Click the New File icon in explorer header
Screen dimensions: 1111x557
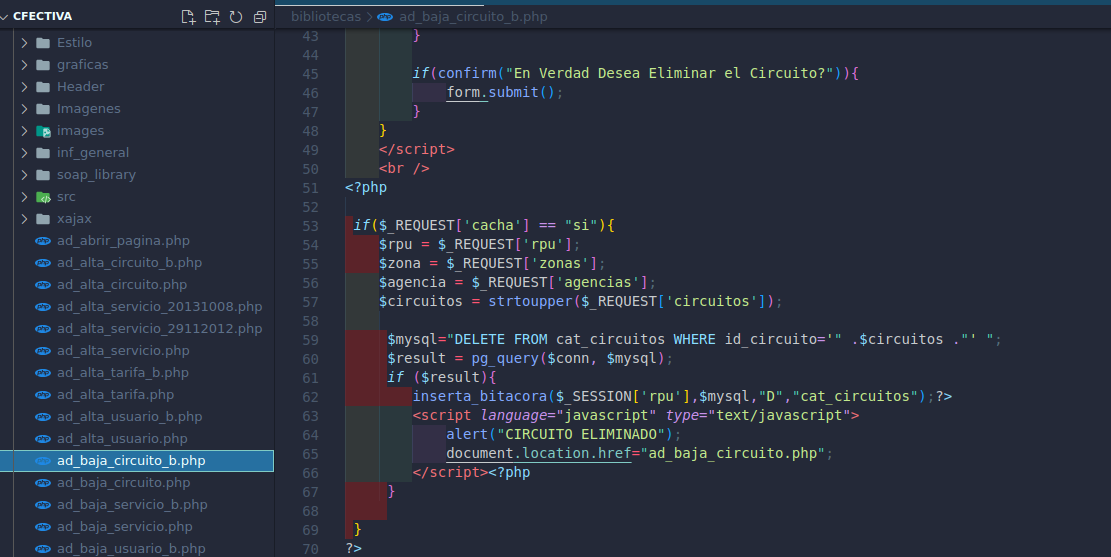point(188,16)
